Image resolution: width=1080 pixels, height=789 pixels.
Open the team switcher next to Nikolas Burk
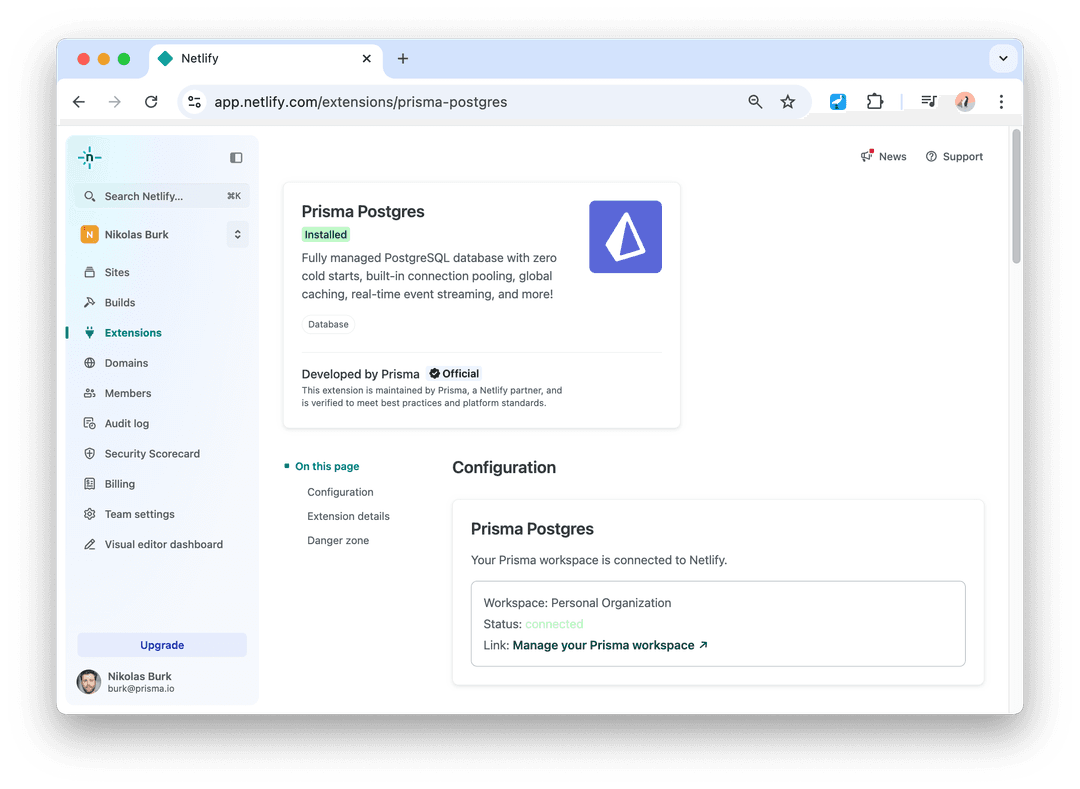(x=237, y=234)
